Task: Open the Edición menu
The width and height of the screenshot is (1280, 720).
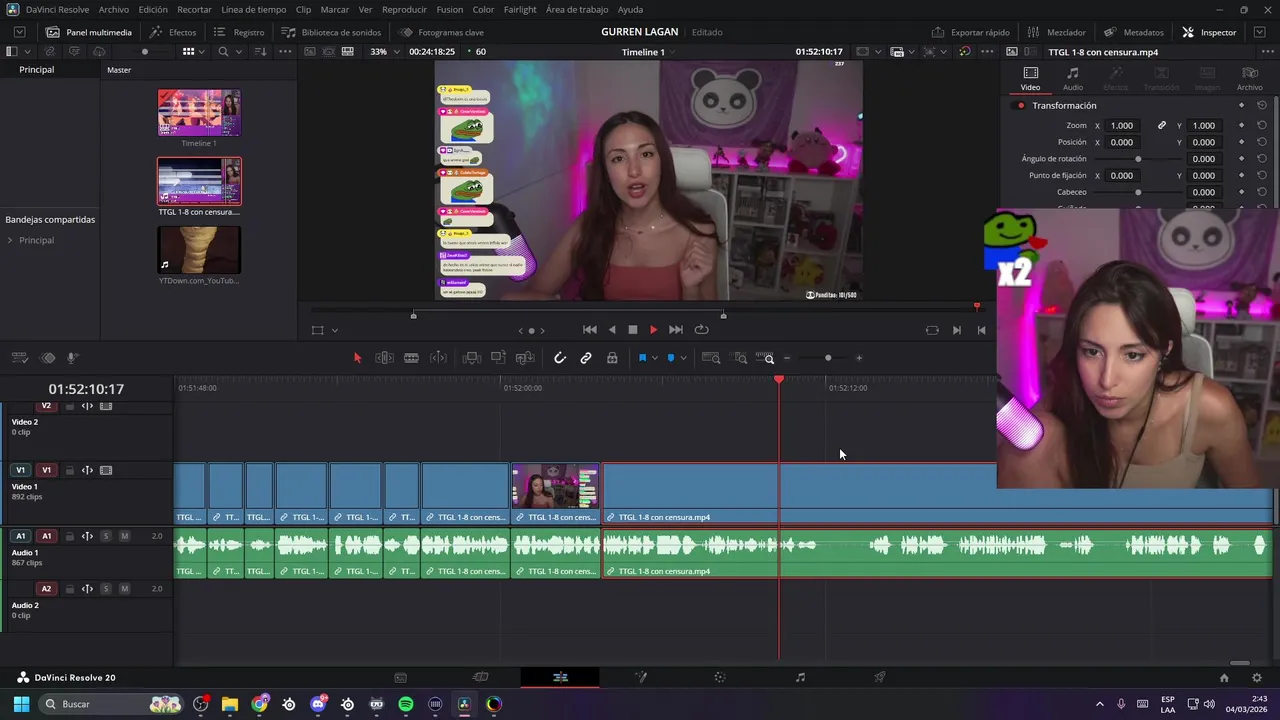Action: [x=153, y=9]
